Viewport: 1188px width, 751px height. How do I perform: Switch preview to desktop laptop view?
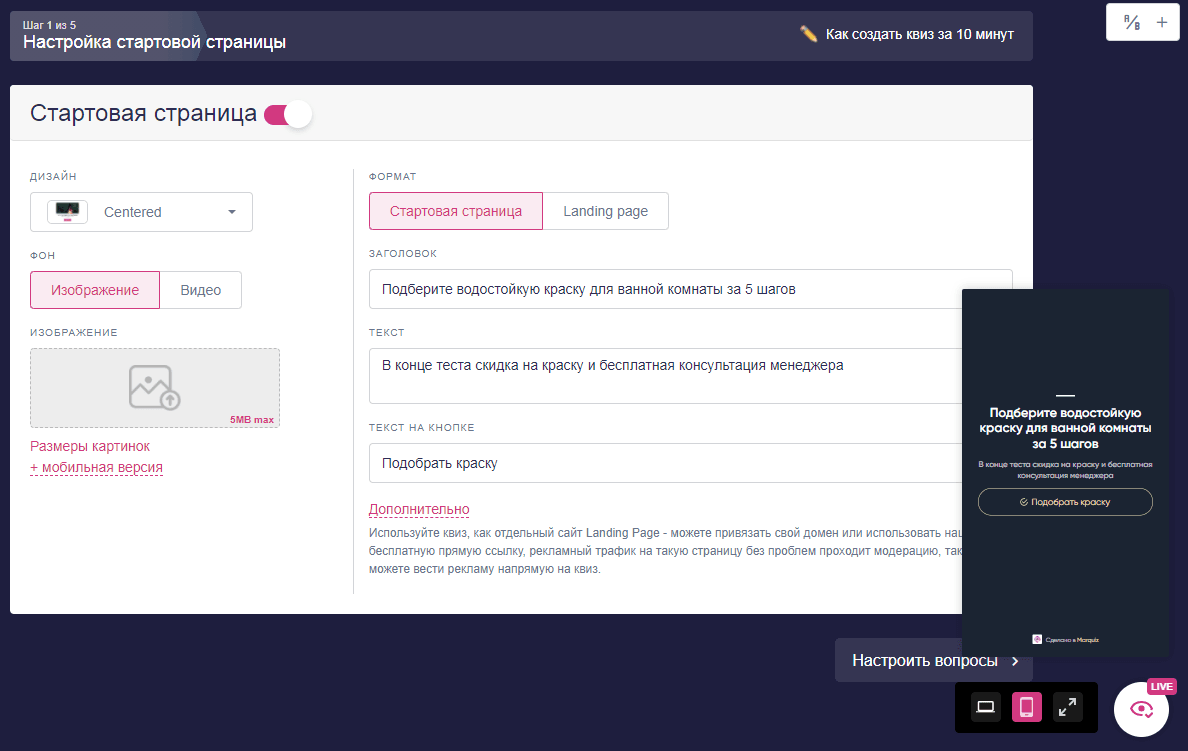tap(986, 707)
